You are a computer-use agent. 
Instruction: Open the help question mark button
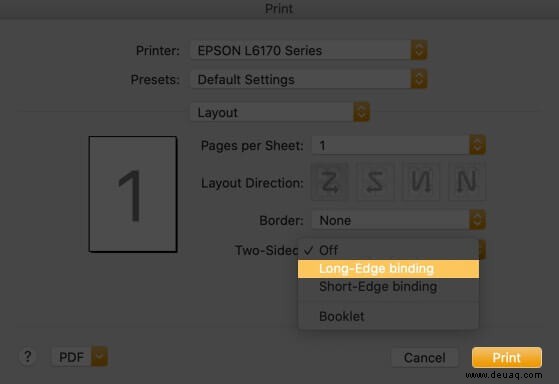point(27,356)
